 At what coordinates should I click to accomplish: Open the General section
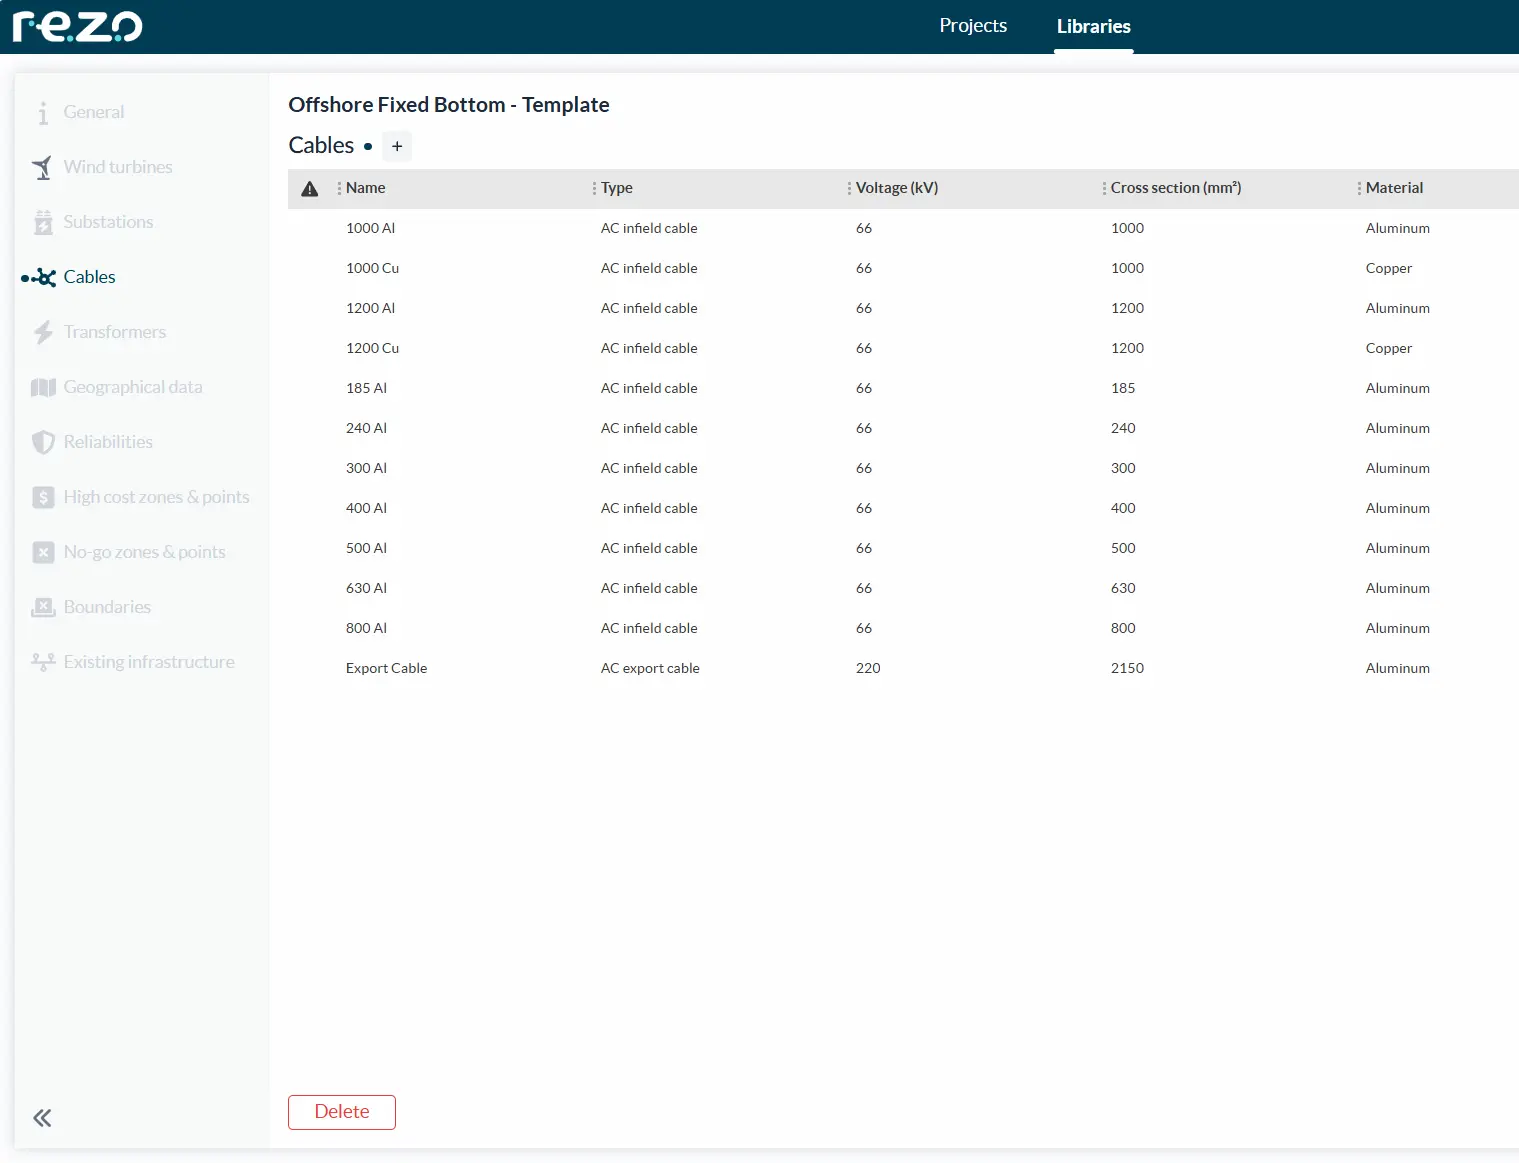[x=93, y=112]
